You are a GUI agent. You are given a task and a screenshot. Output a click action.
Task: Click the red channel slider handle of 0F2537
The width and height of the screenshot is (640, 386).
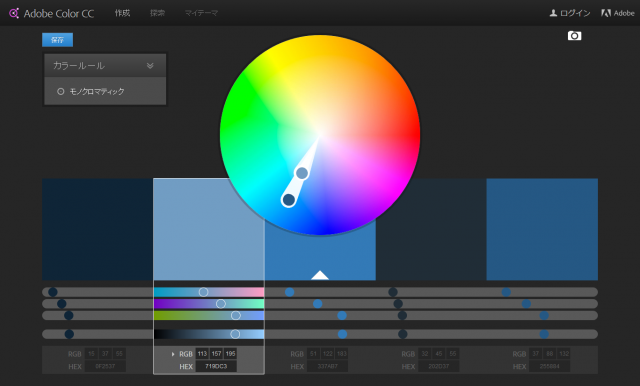[x=53, y=292]
